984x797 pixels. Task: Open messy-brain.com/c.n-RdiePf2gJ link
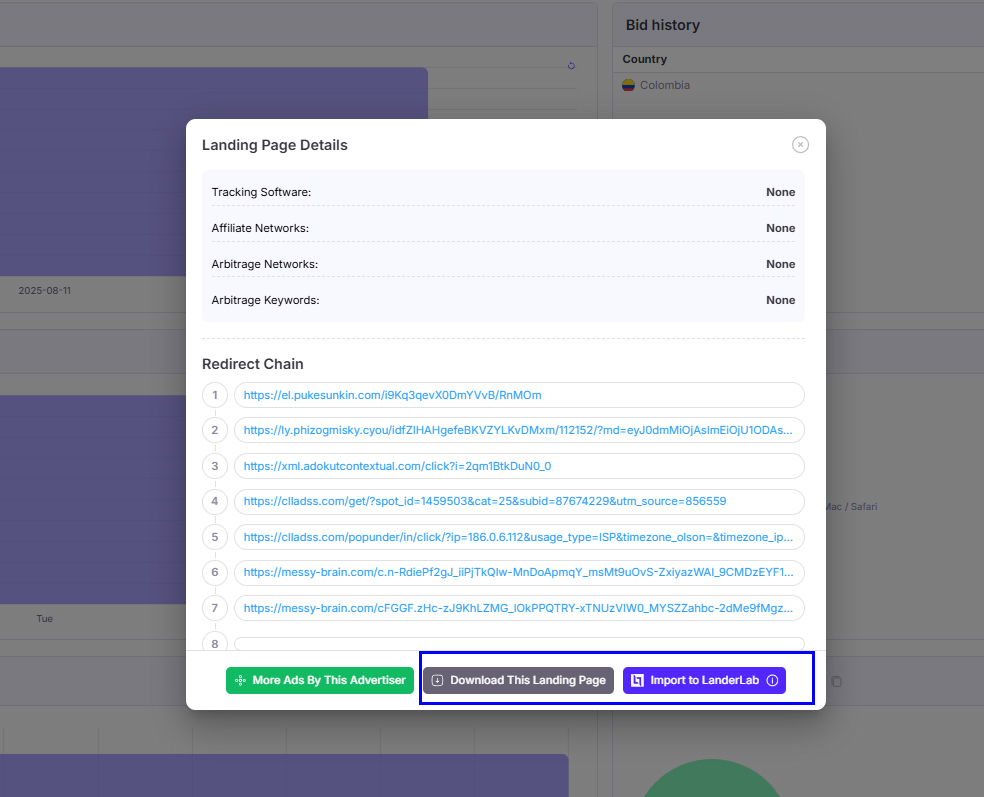(x=518, y=572)
